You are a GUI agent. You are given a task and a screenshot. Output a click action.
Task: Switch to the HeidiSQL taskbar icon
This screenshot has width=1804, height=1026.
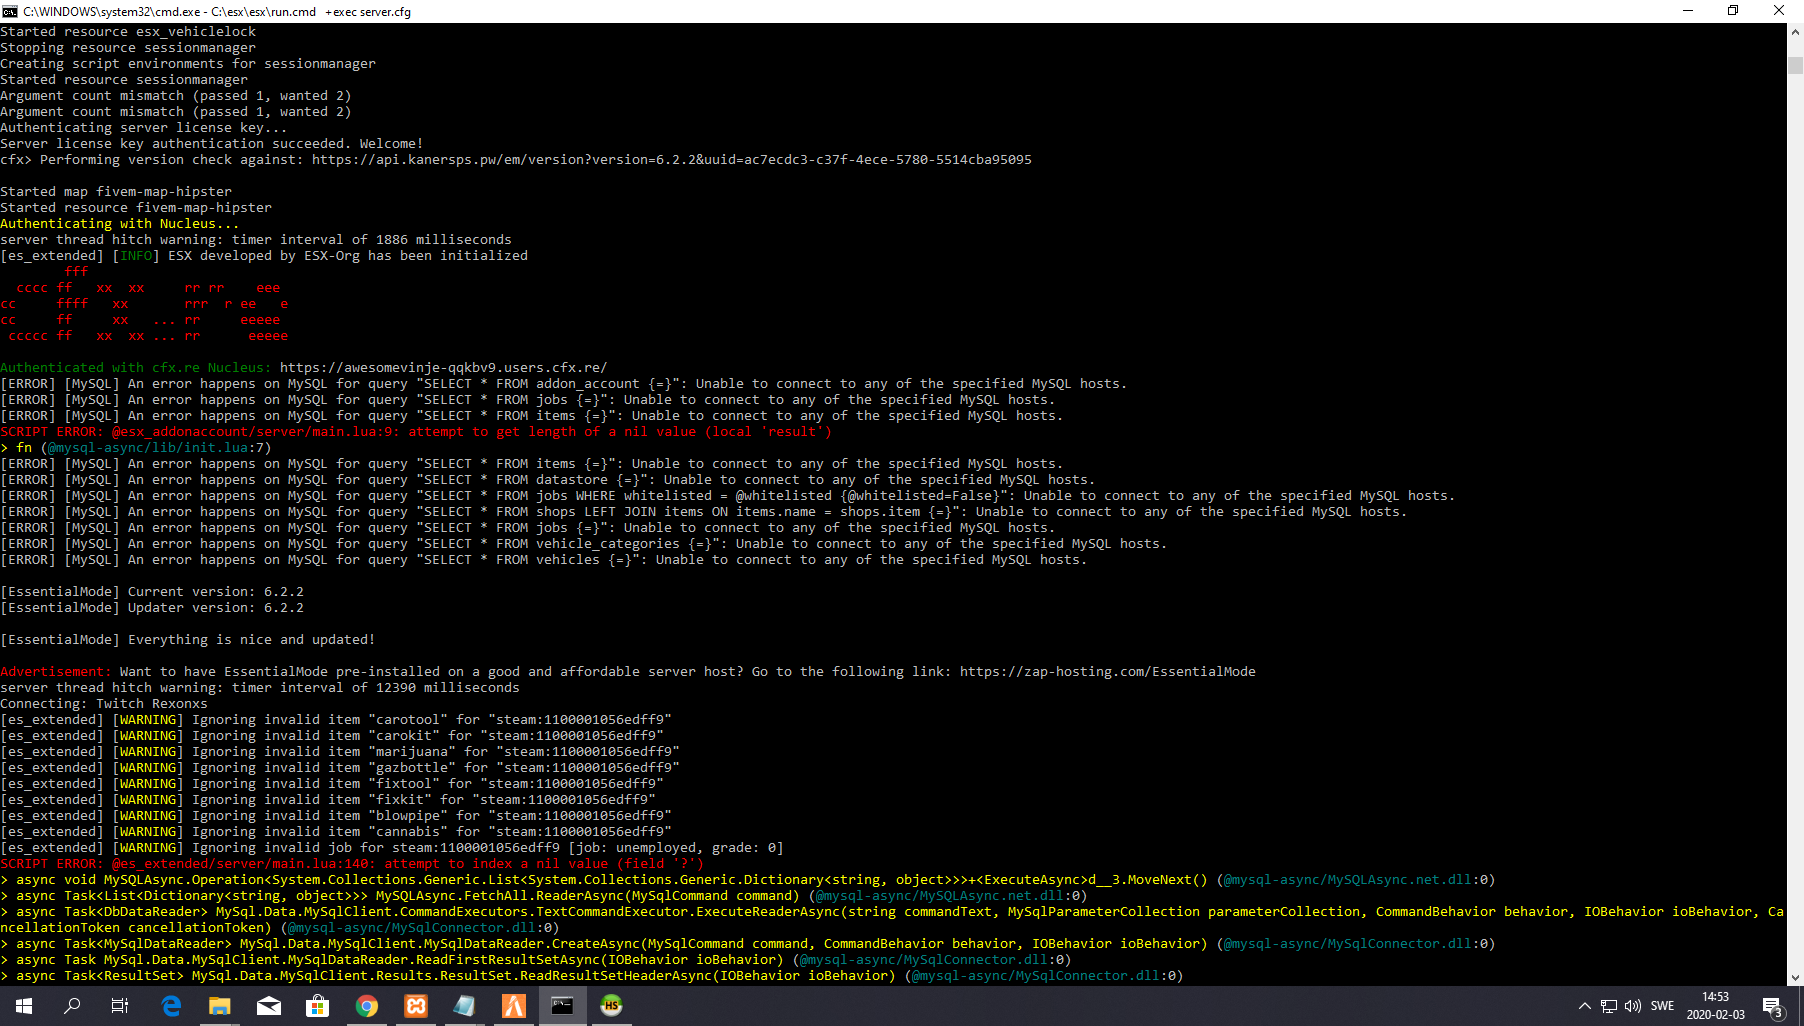pyautogui.click(x=611, y=1006)
